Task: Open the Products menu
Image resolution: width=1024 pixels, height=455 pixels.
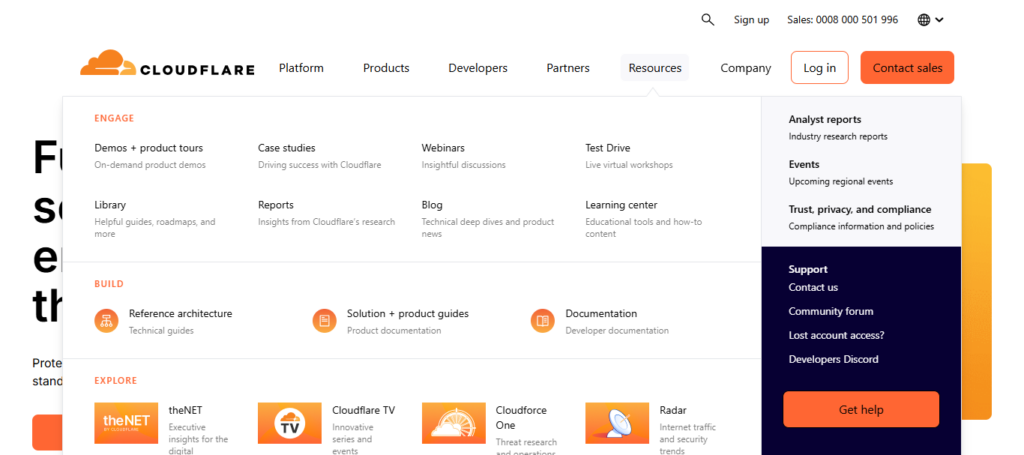Action: point(386,68)
